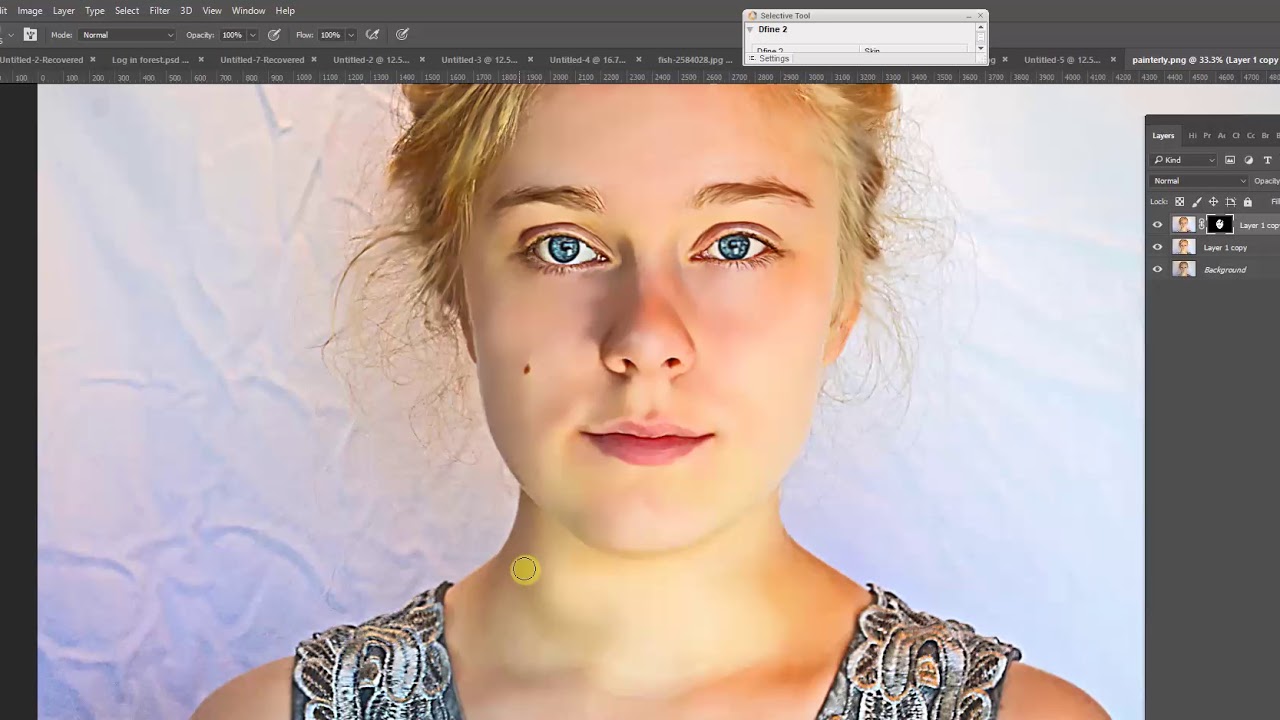This screenshot has width=1280, height=720.
Task: Filter Layers panel by adjustment layers
Action: coord(1249,160)
